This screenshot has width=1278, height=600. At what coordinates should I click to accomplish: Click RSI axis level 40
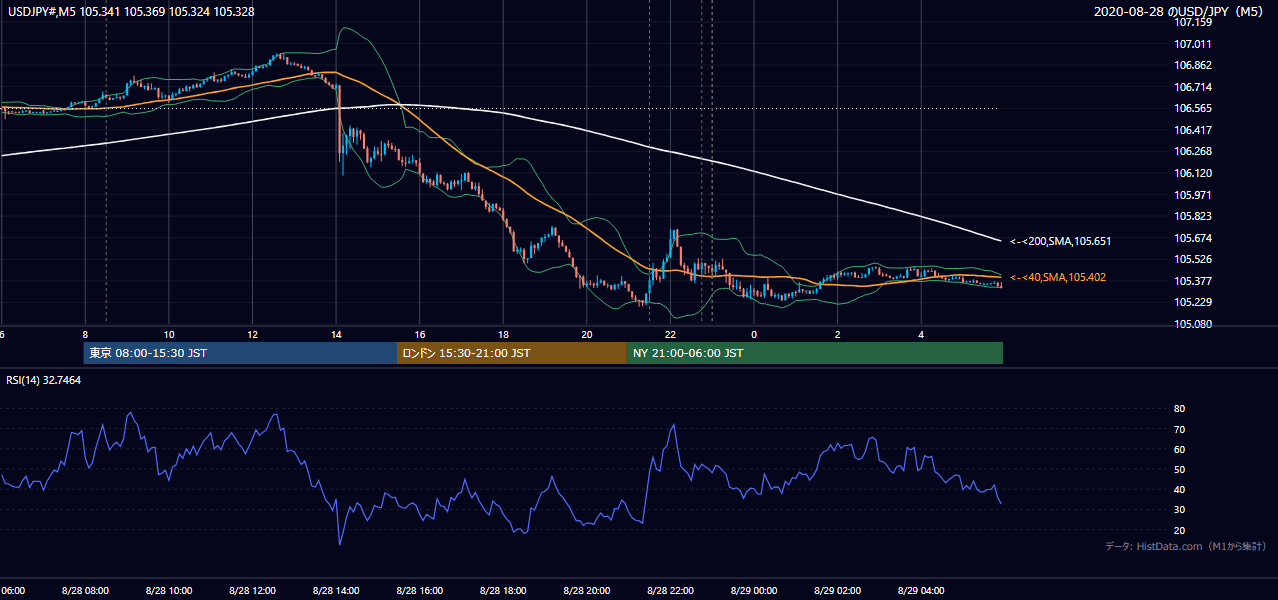tap(1179, 489)
